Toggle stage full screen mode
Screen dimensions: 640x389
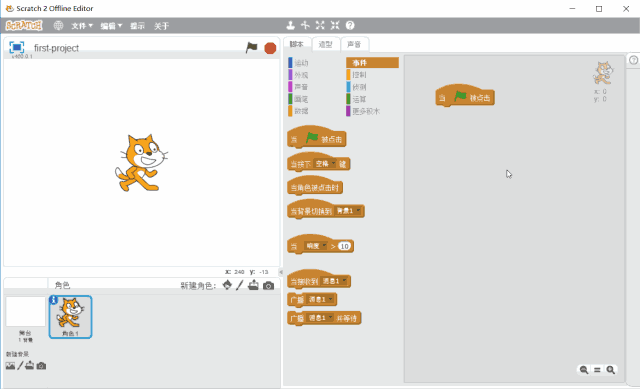point(17,47)
